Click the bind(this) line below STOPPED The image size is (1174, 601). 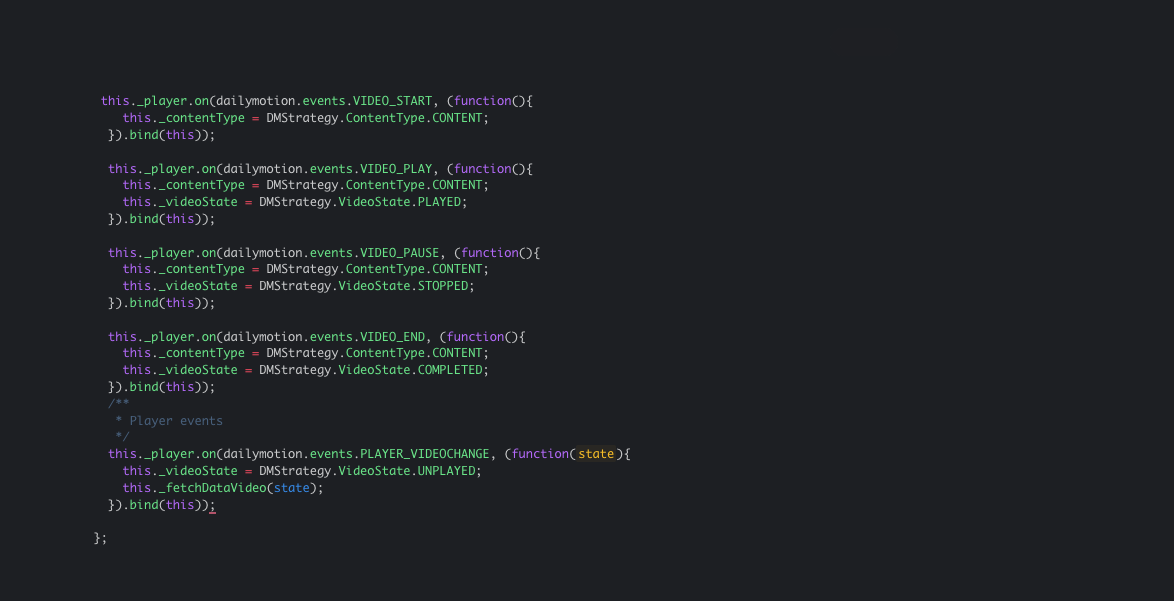point(162,303)
